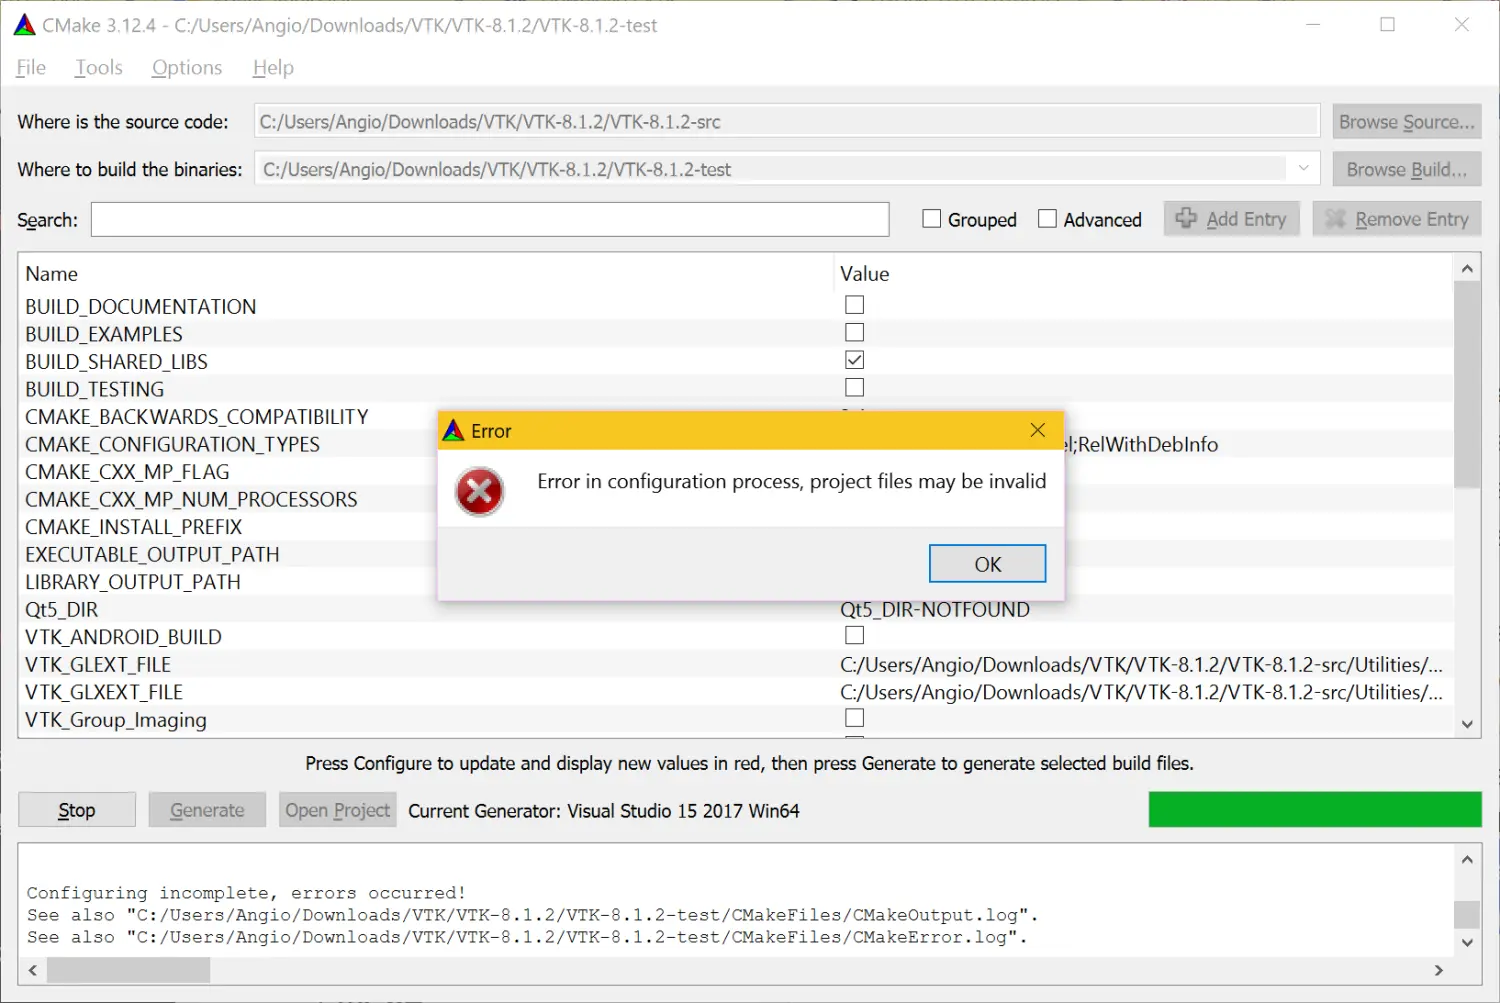Select CMAKE_CXX_MP_NUM_PROCESSORS entry
This screenshot has width=1500, height=1003.
pyautogui.click(x=191, y=499)
